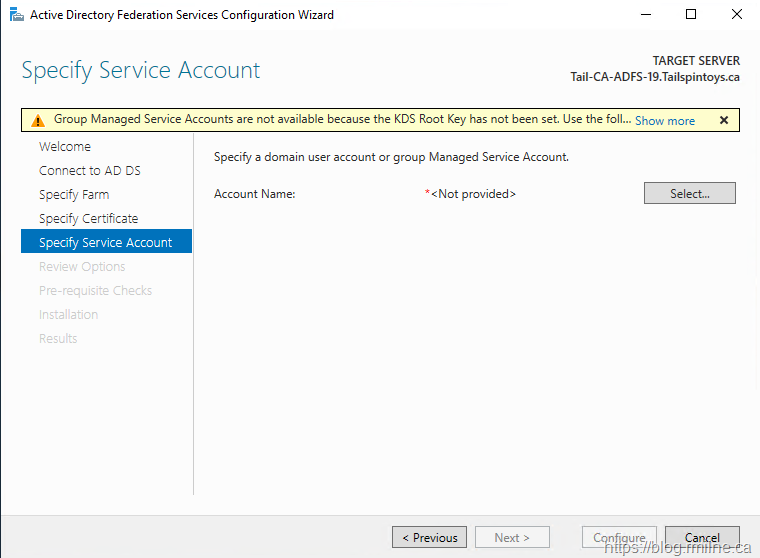Cancel the configuration wizard
The width and height of the screenshot is (760, 558).
tap(702, 537)
